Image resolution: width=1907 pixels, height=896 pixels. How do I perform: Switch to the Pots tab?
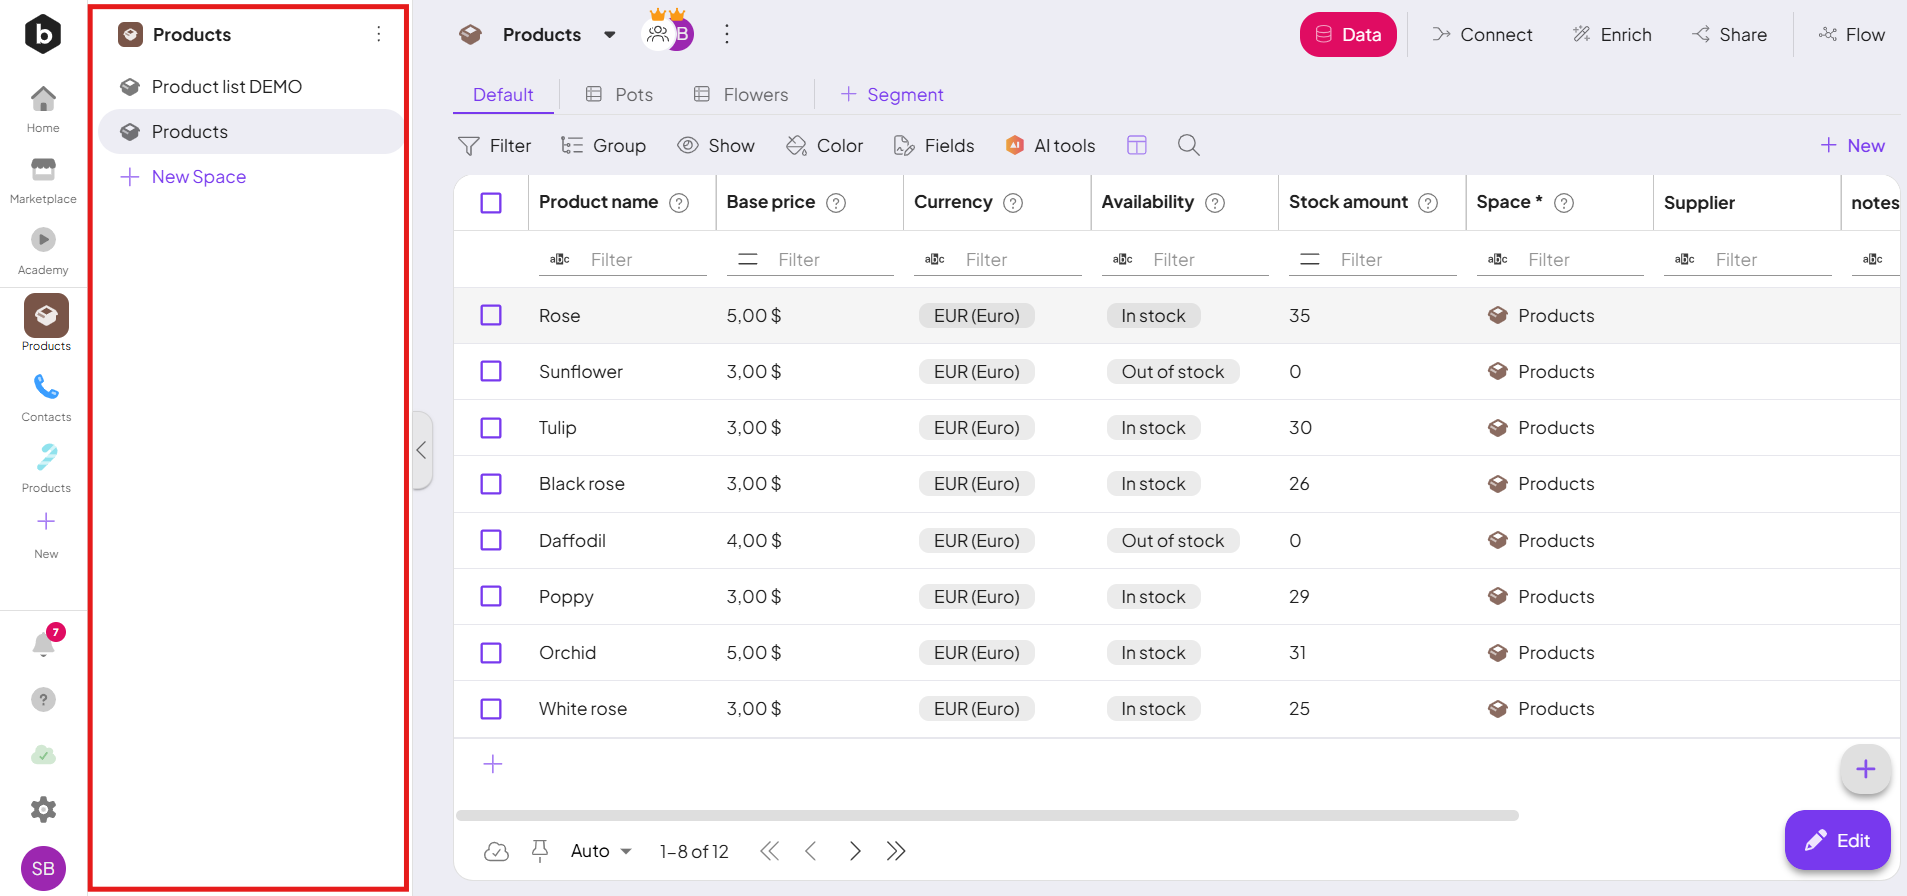click(x=619, y=95)
